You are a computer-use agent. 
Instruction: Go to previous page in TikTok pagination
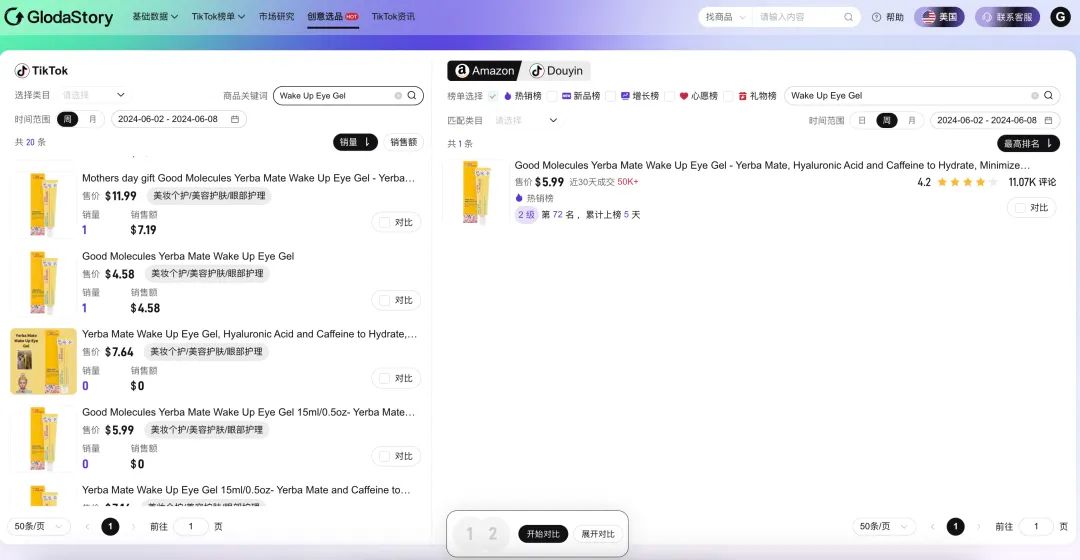point(87,527)
